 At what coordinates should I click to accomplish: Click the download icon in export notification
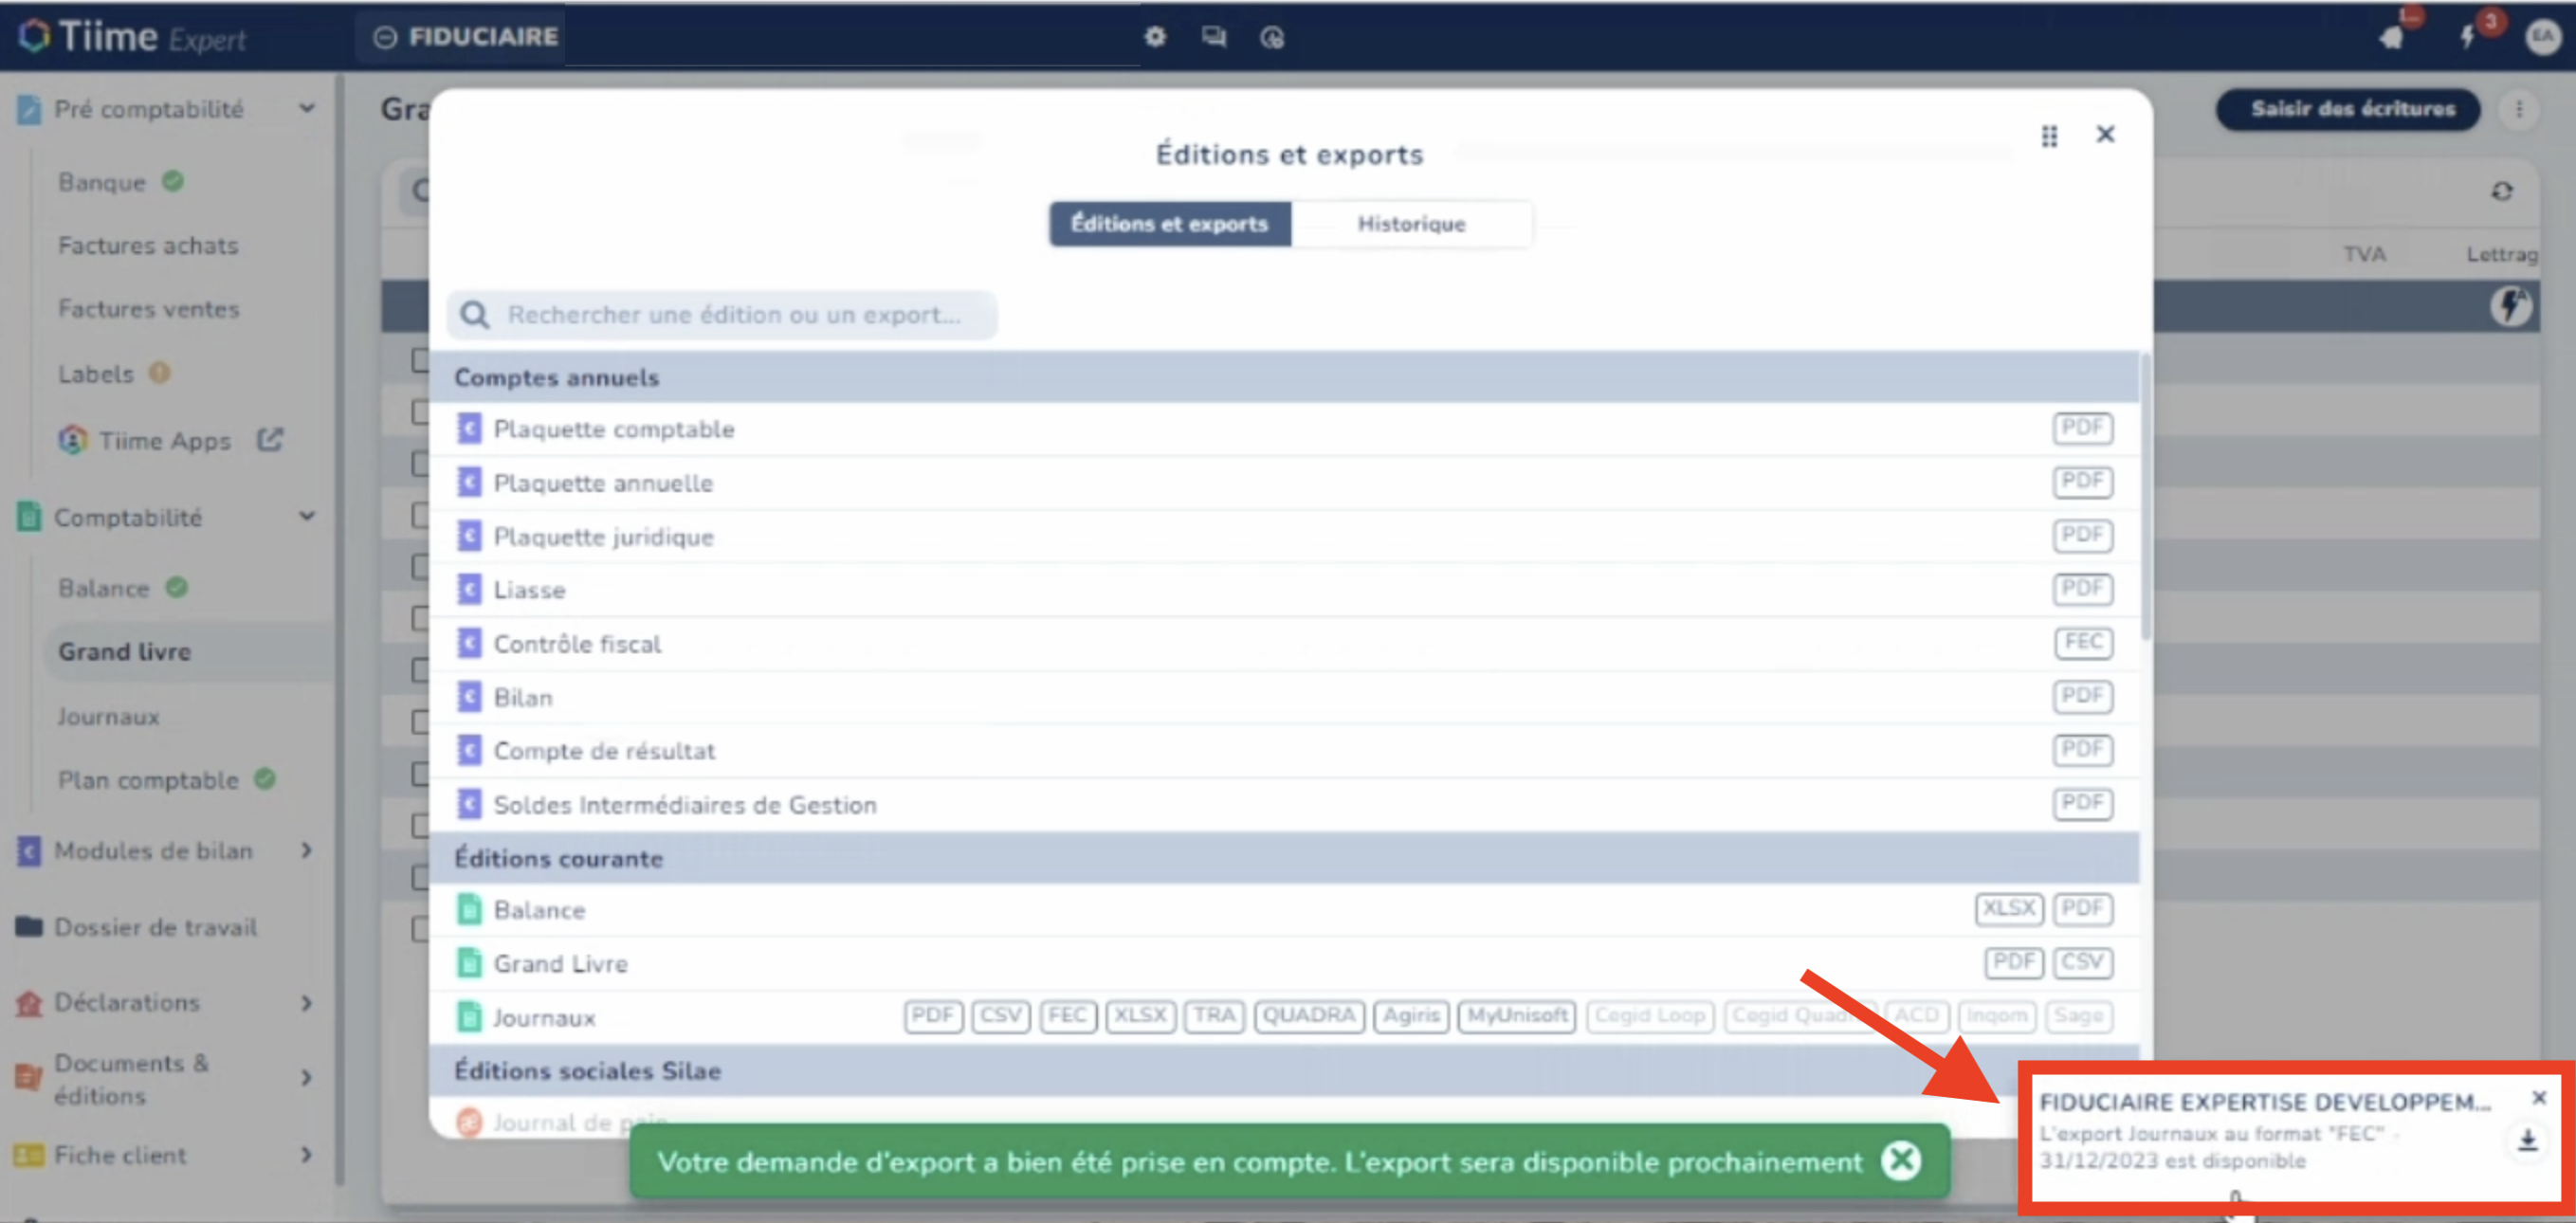[2527, 1140]
